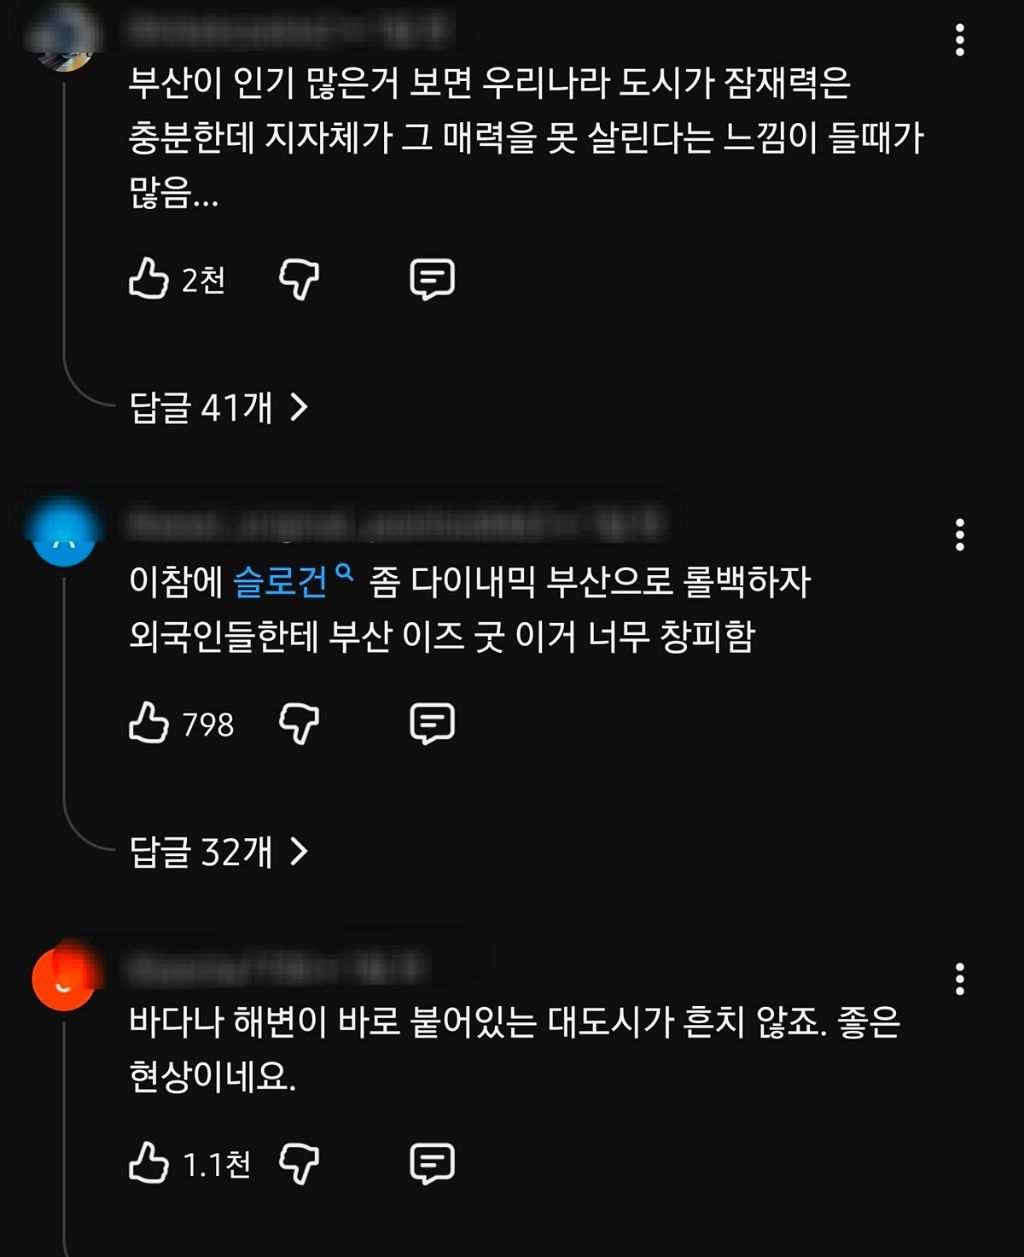Reply to the comment with 2천 likes
This screenshot has height=1257, width=1024.
pos(432,279)
